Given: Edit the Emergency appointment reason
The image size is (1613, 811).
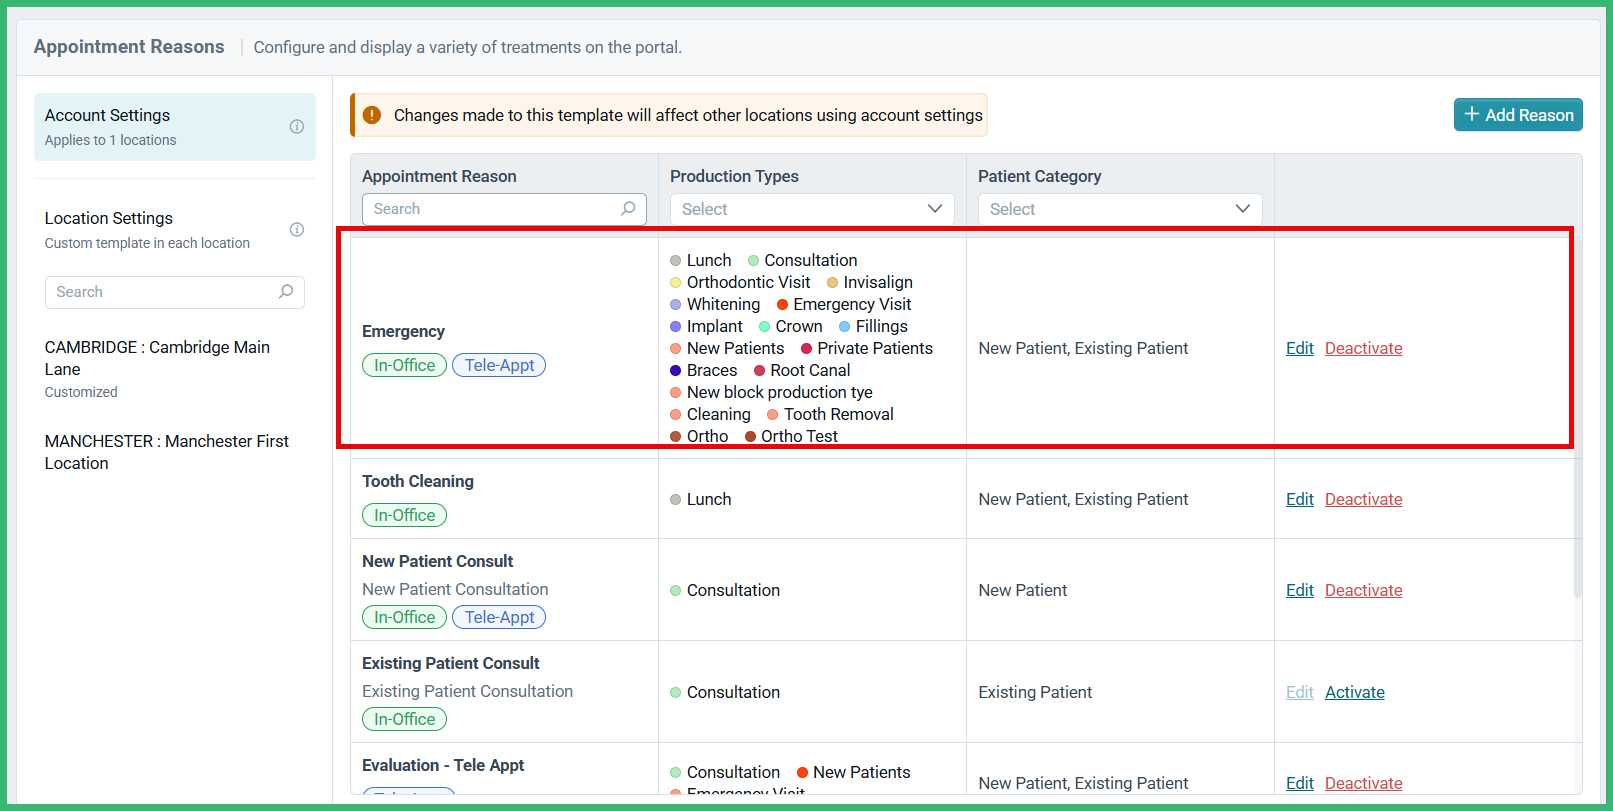Looking at the screenshot, I should point(1299,348).
